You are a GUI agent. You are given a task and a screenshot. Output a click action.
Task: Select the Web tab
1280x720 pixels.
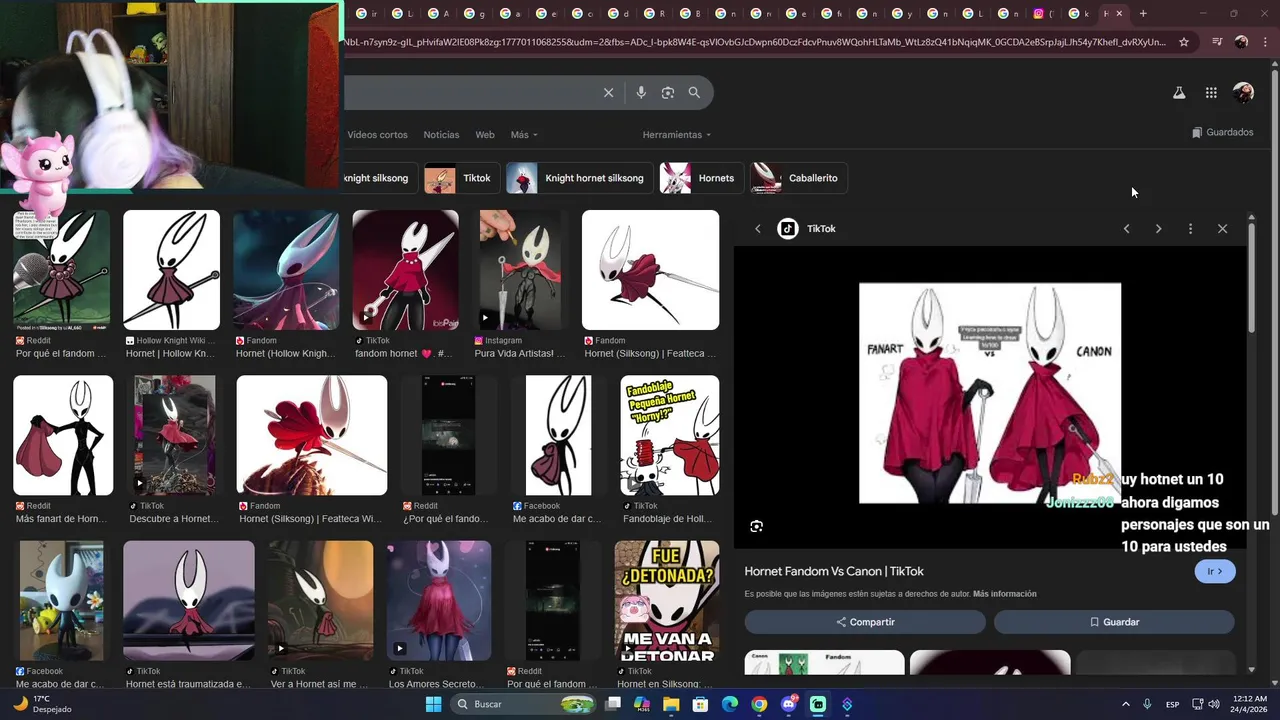point(485,135)
